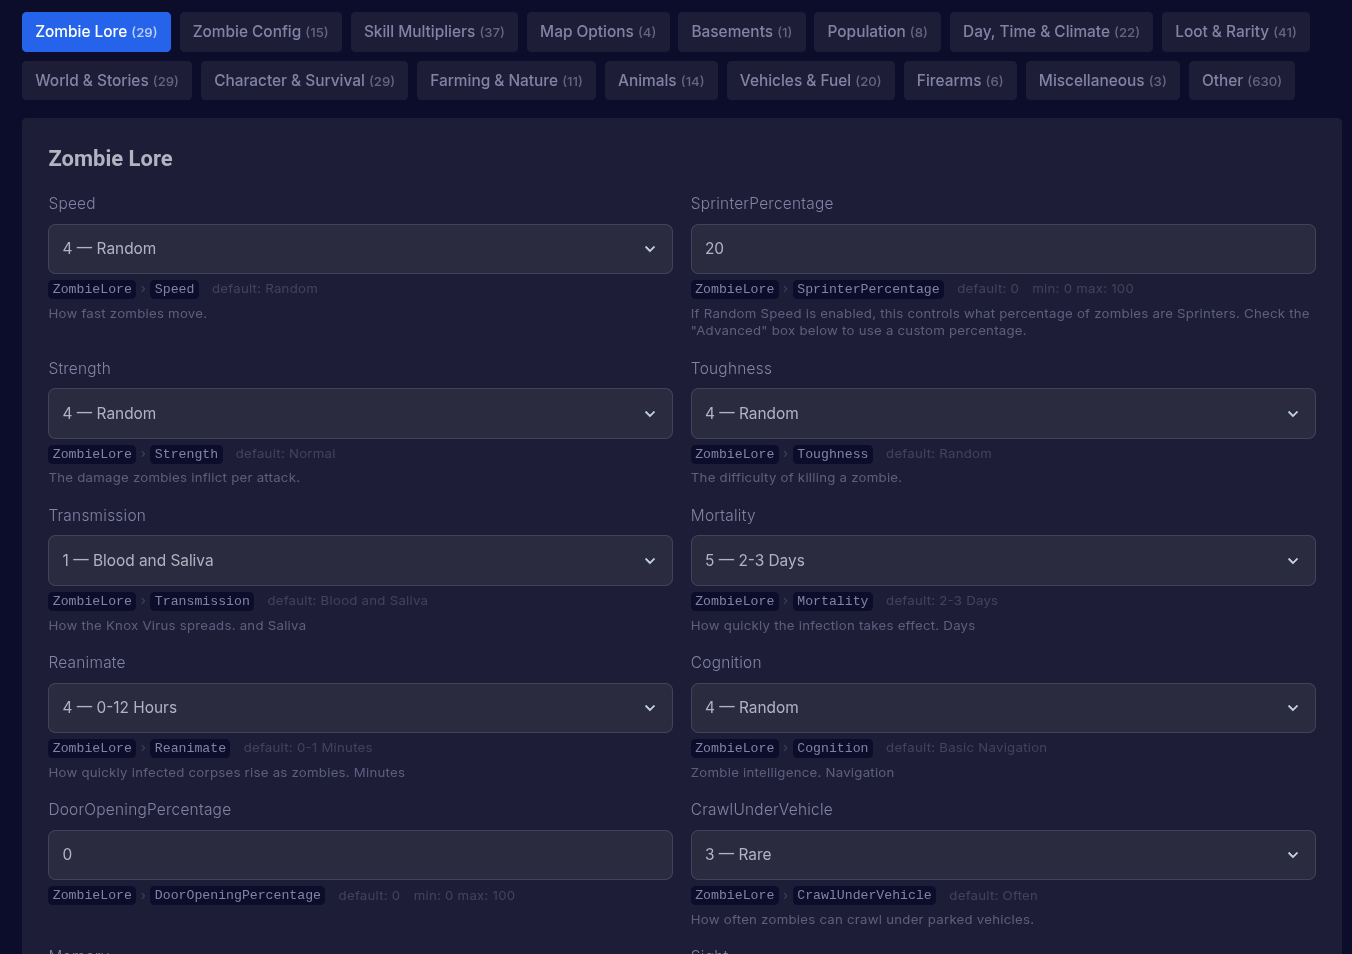The height and width of the screenshot is (954, 1352).
Task: Edit the DoorOpeningPercentage value
Action: [x=360, y=854]
